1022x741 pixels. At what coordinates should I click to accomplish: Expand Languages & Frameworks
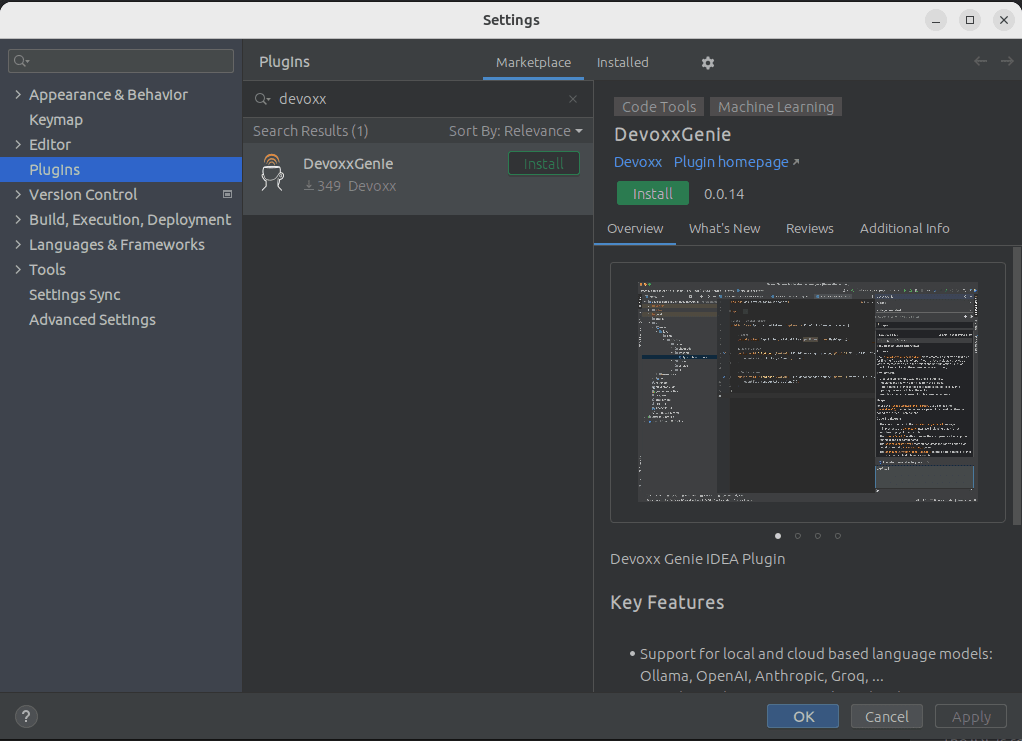tap(18, 244)
